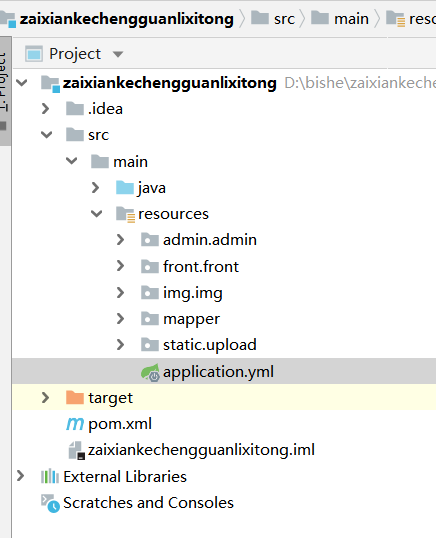Expand External Libraries arrow
The image size is (436, 538).
21,476
